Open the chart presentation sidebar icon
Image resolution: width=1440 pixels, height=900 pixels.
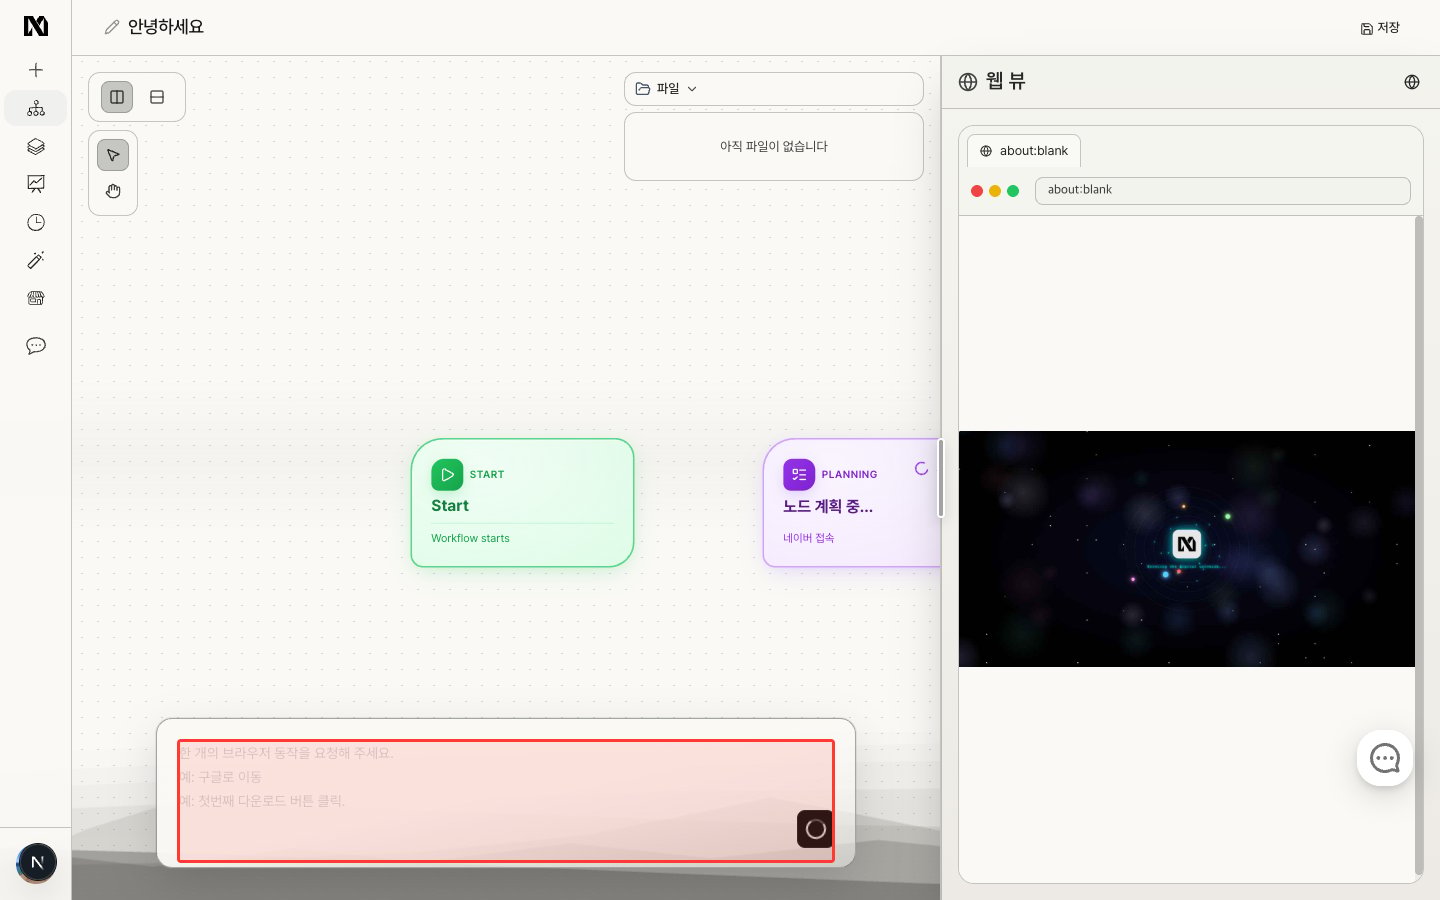[36, 184]
